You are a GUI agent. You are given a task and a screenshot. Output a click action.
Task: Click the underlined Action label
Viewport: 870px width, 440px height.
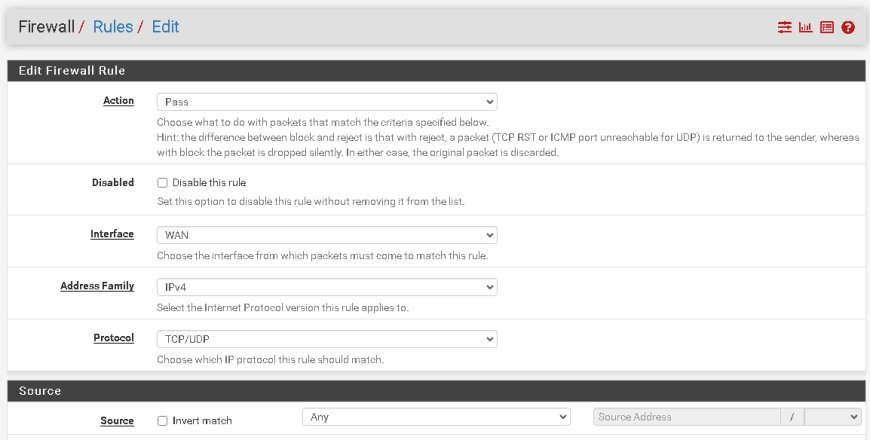click(118, 100)
